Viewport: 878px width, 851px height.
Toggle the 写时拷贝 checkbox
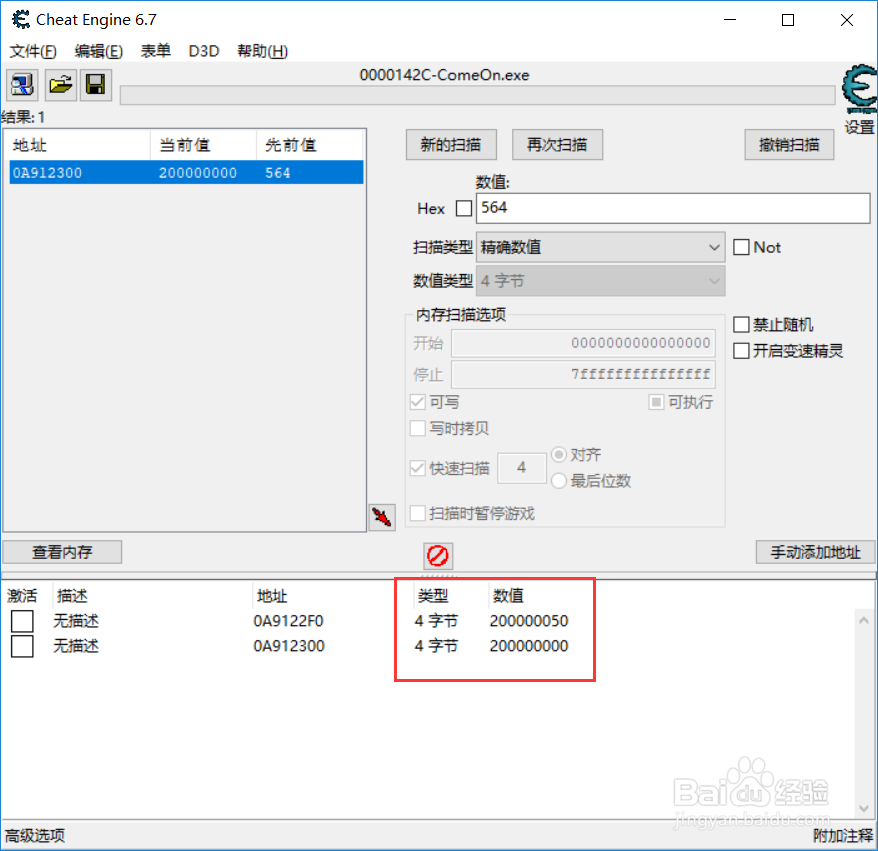pyautogui.click(x=418, y=428)
